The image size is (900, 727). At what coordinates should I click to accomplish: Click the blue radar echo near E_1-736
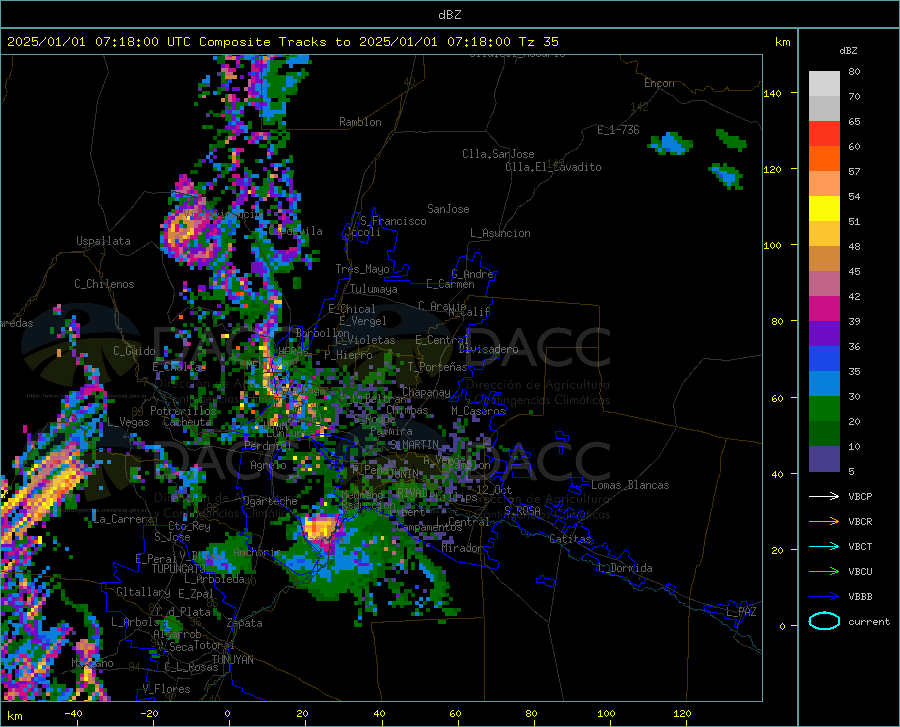(x=671, y=143)
